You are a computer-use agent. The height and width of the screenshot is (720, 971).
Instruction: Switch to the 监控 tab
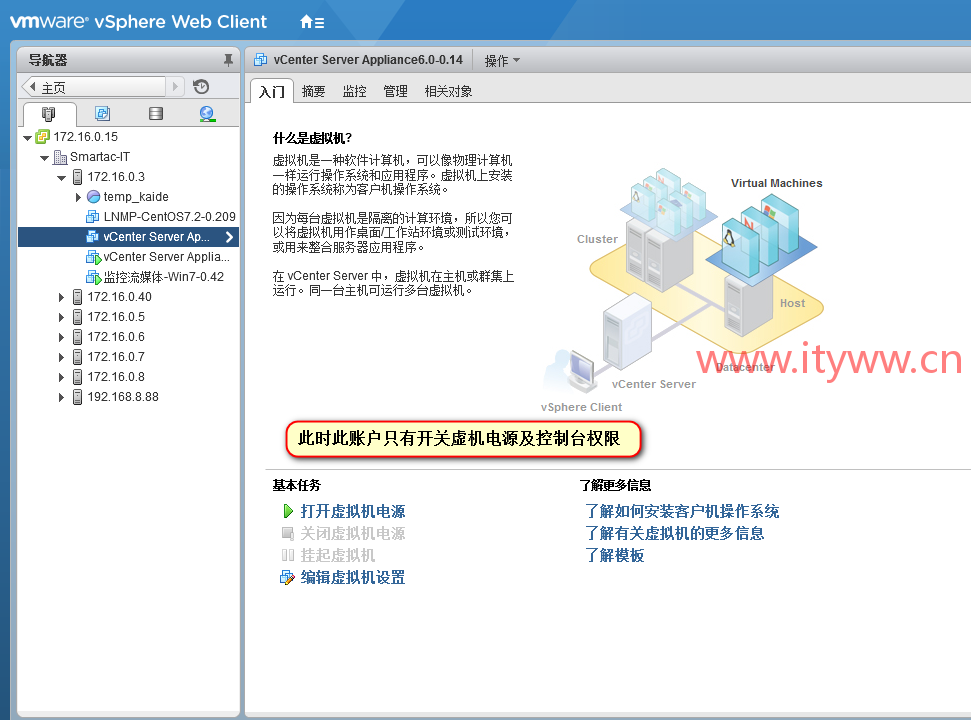click(x=354, y=92)
